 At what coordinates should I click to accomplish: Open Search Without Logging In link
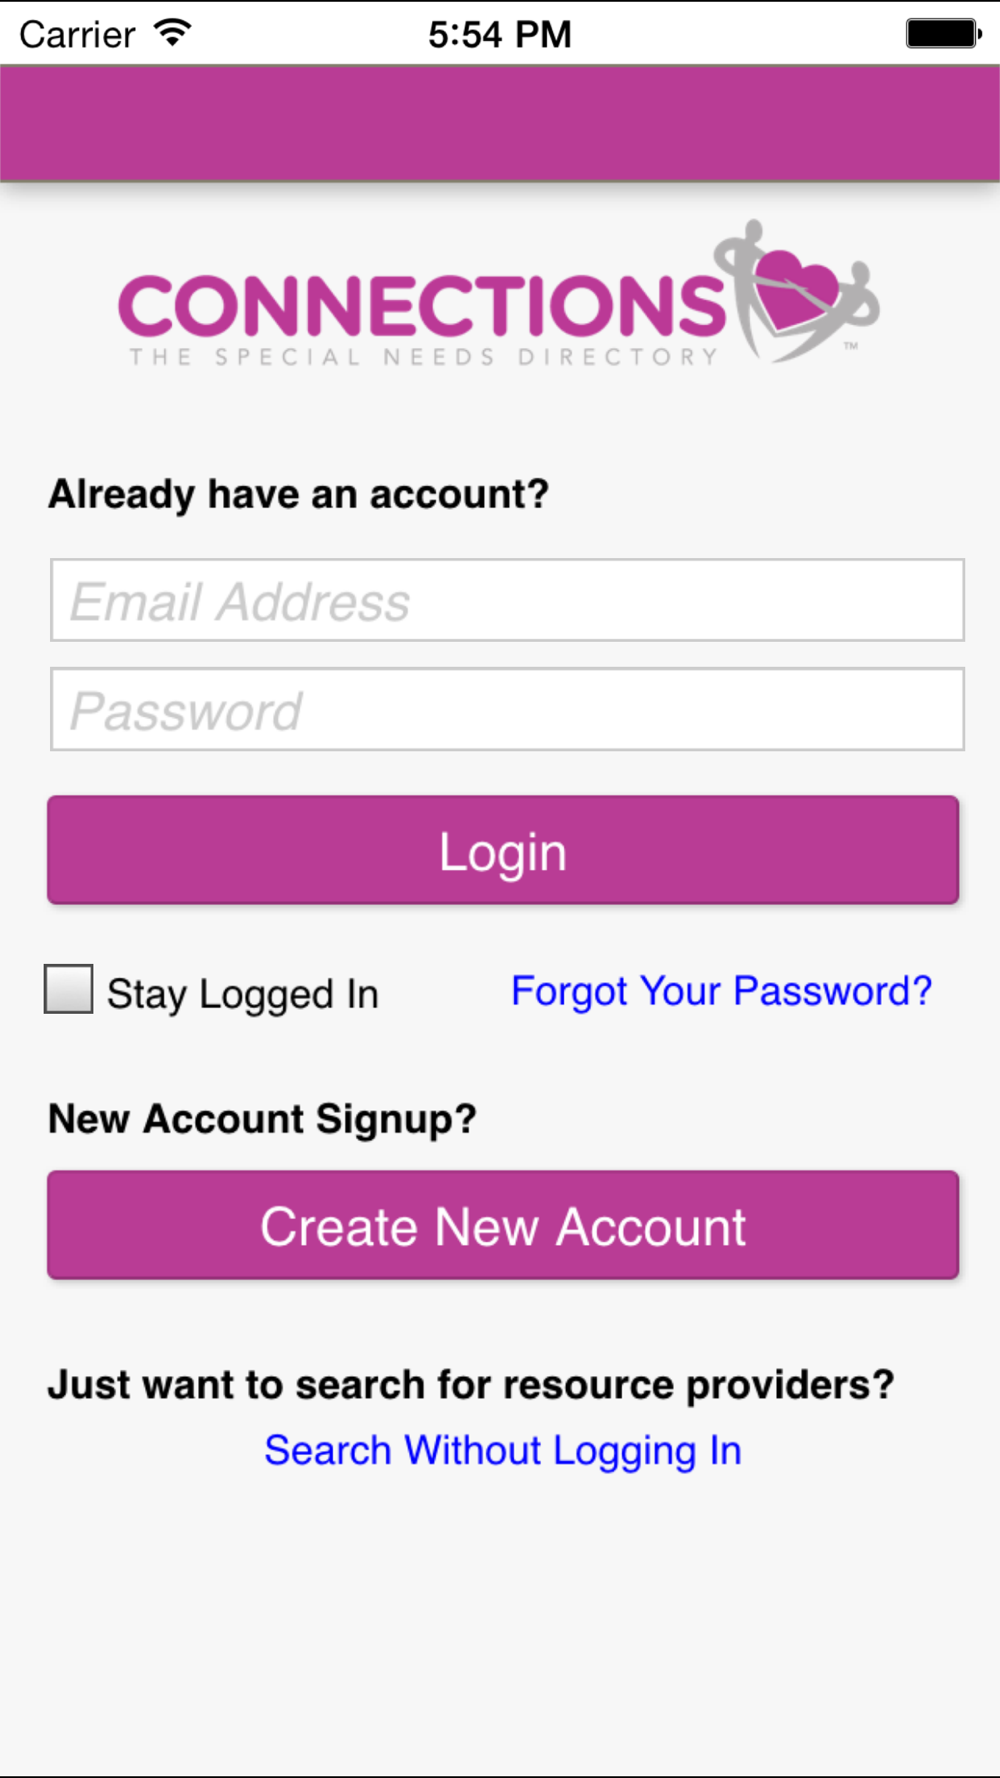(503, 1451)
